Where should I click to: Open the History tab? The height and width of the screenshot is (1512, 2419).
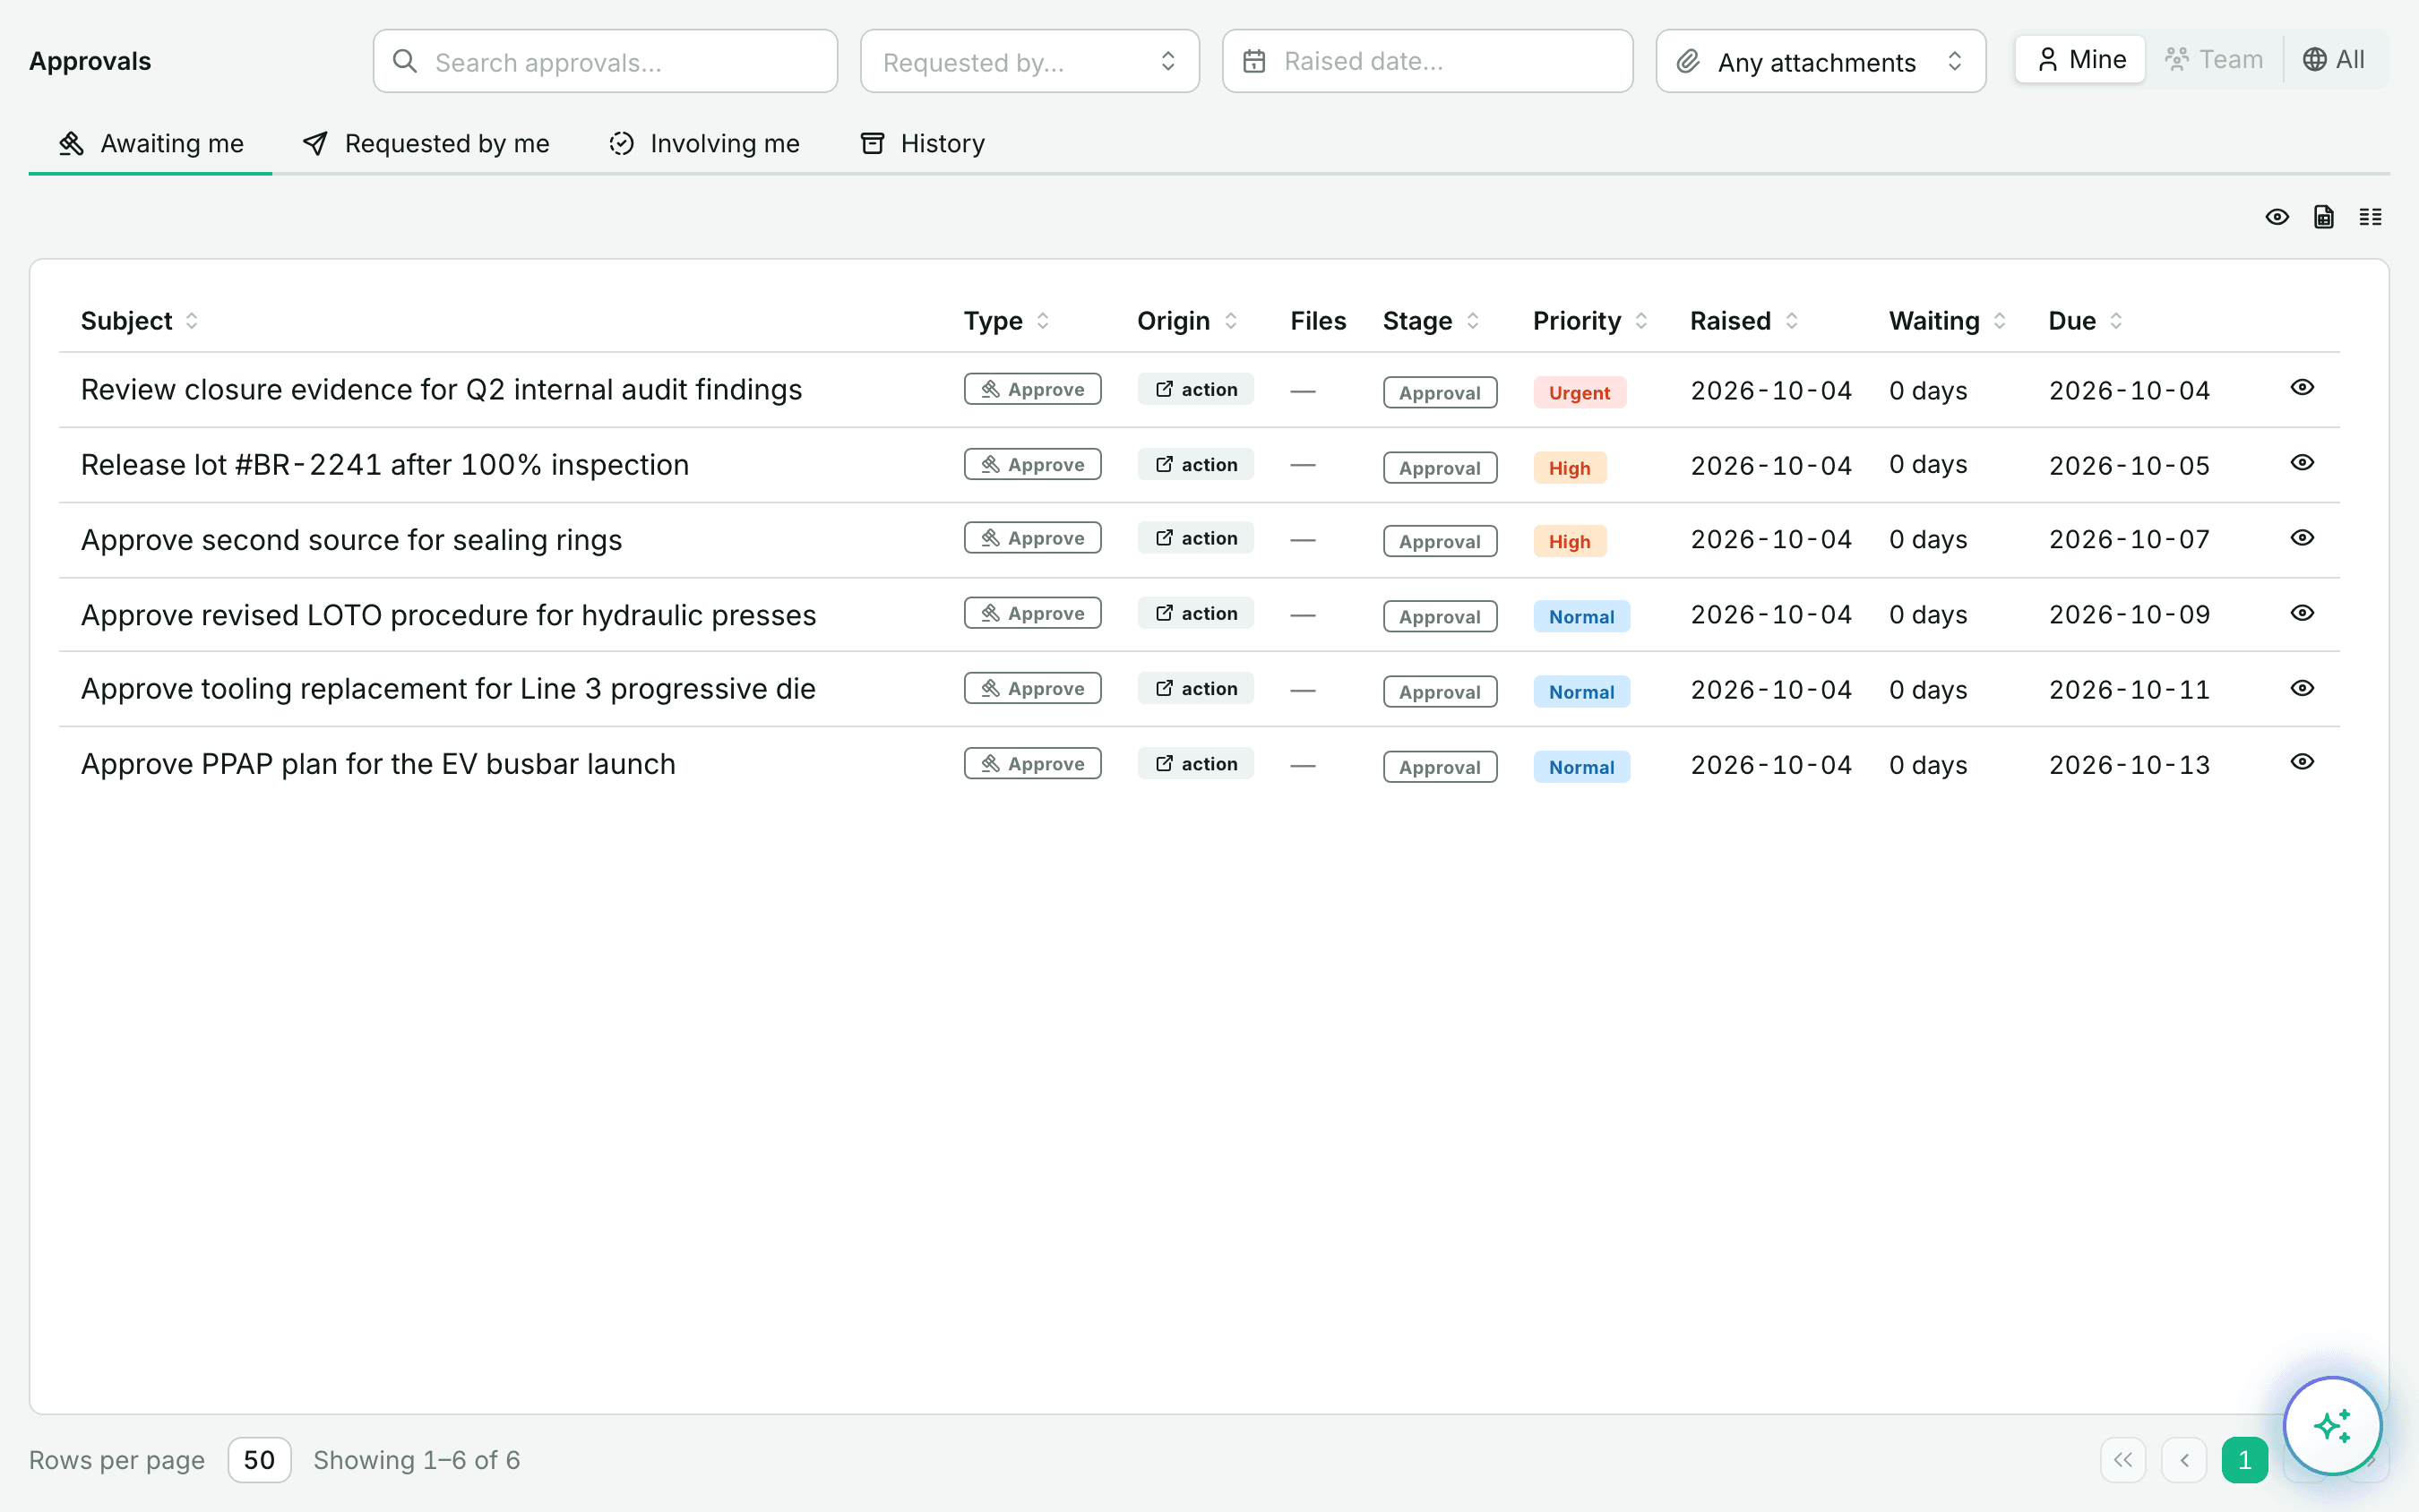[x=922, y=143]
